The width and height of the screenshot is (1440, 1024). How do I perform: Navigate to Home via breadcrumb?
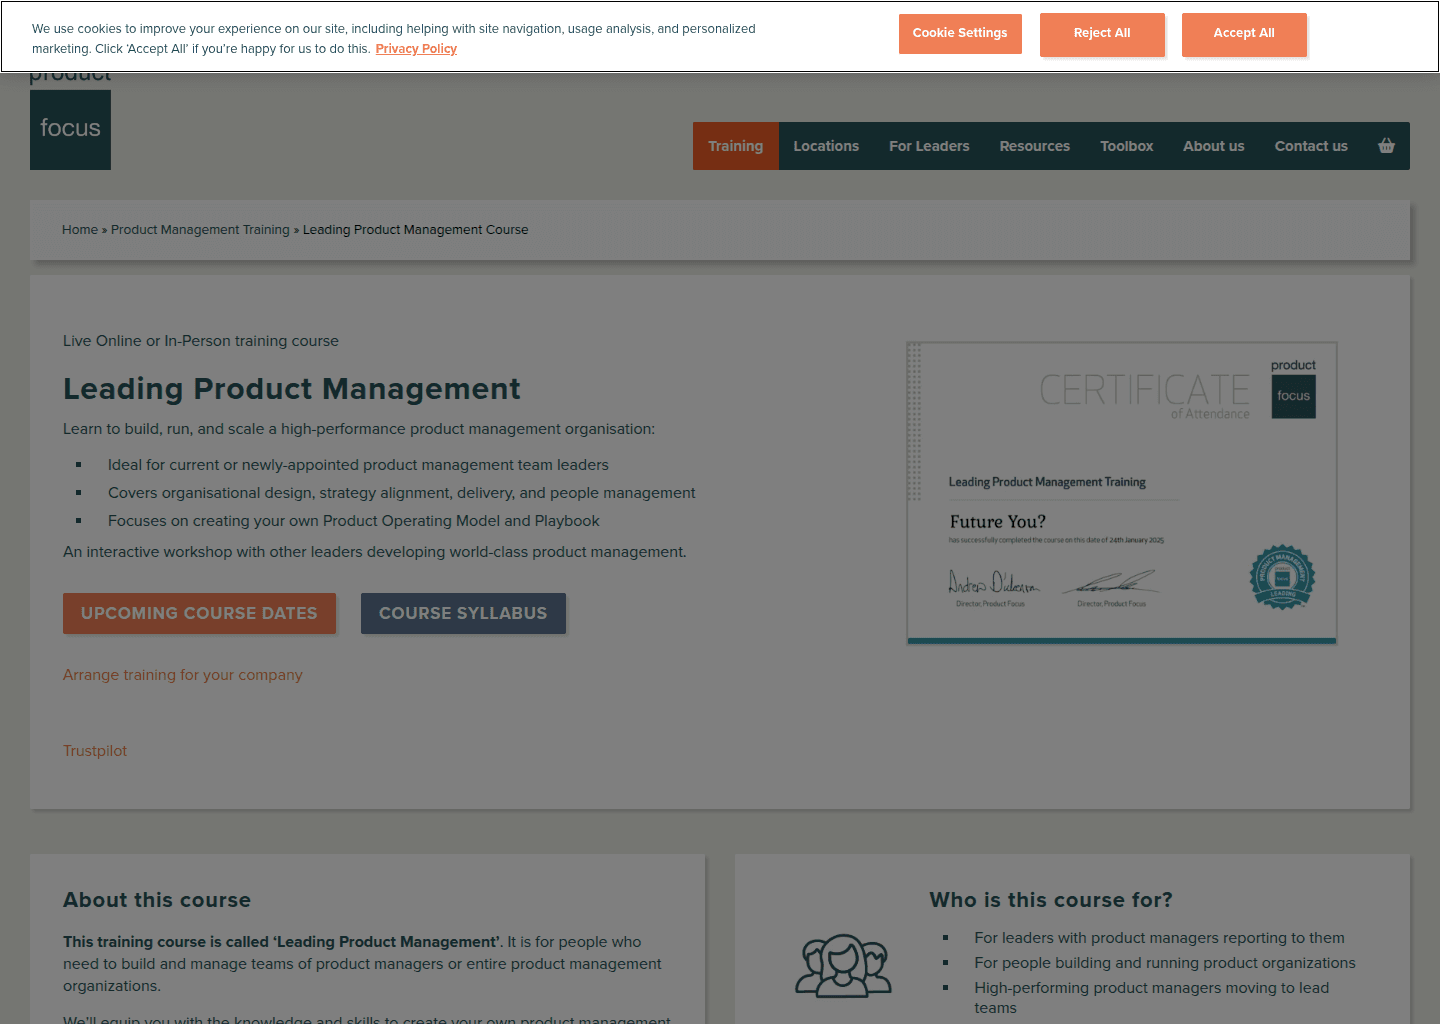click(x=80, y=229)
